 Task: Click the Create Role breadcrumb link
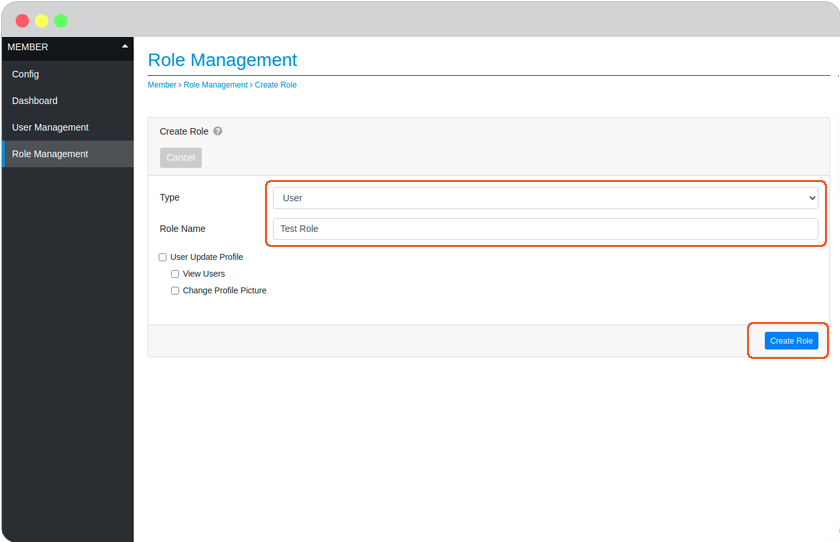tap(275, 85)
